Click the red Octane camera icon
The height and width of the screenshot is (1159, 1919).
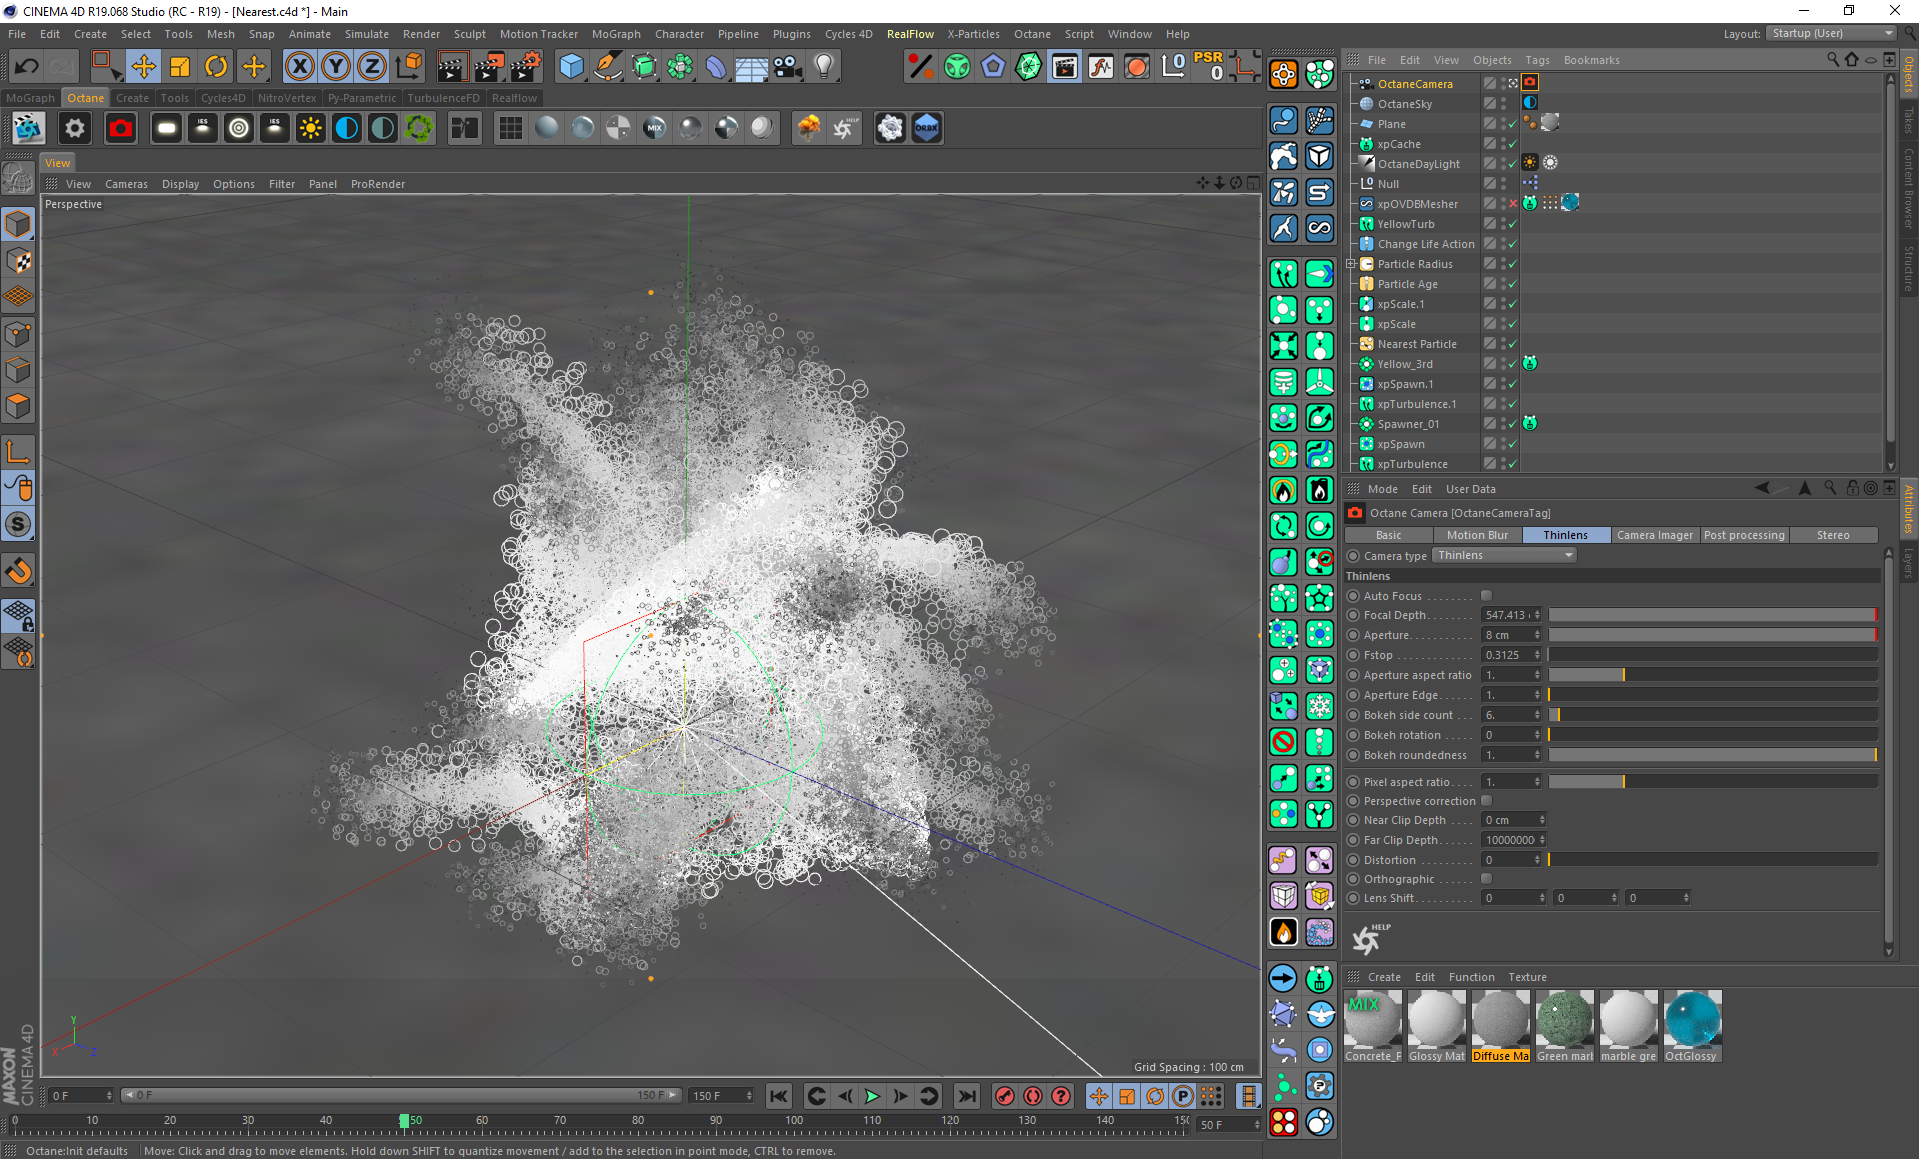(121, 128)
